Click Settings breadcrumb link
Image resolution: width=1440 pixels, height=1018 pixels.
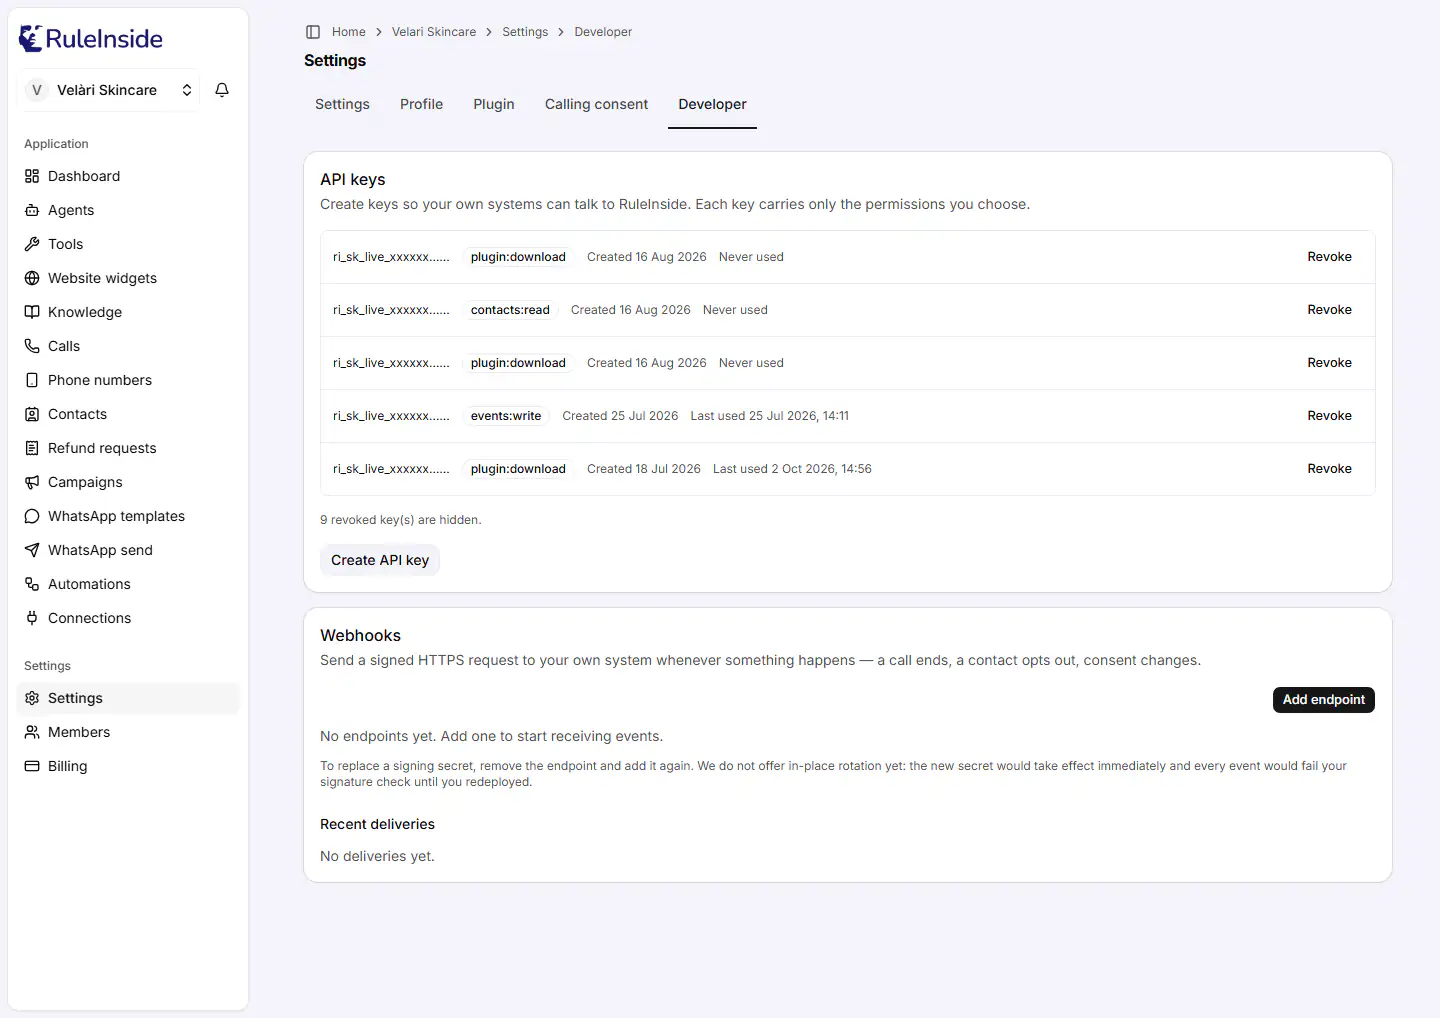525,32
